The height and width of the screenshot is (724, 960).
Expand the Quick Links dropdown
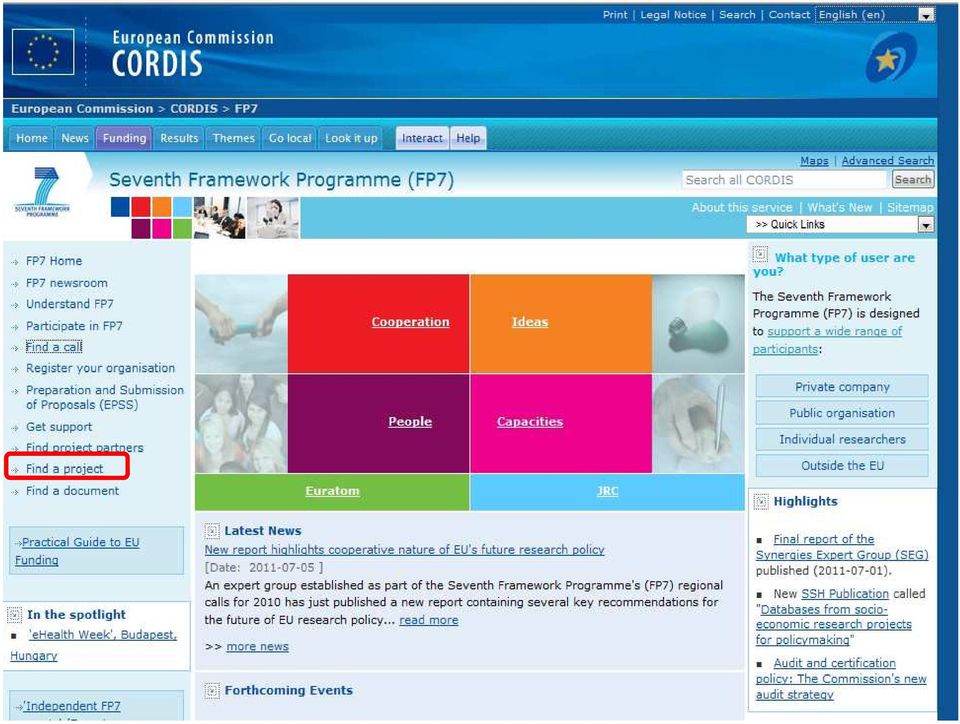point(840,225)
